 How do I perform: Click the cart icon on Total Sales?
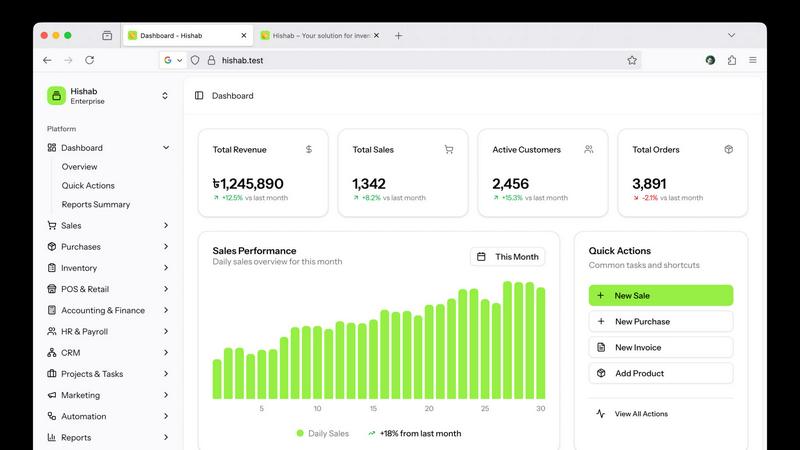(x=448, y=149)
